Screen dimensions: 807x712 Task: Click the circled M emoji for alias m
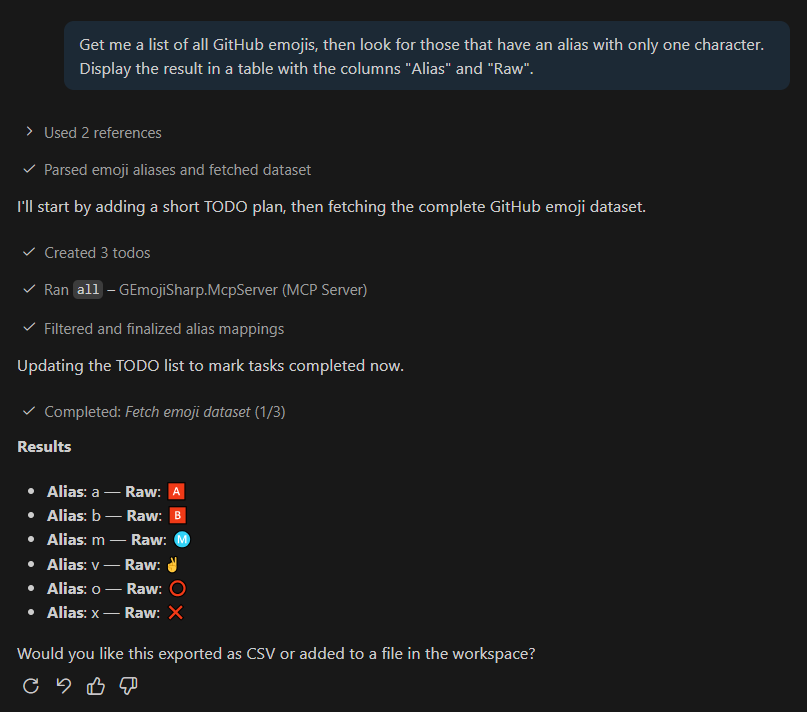pos(182,539)
